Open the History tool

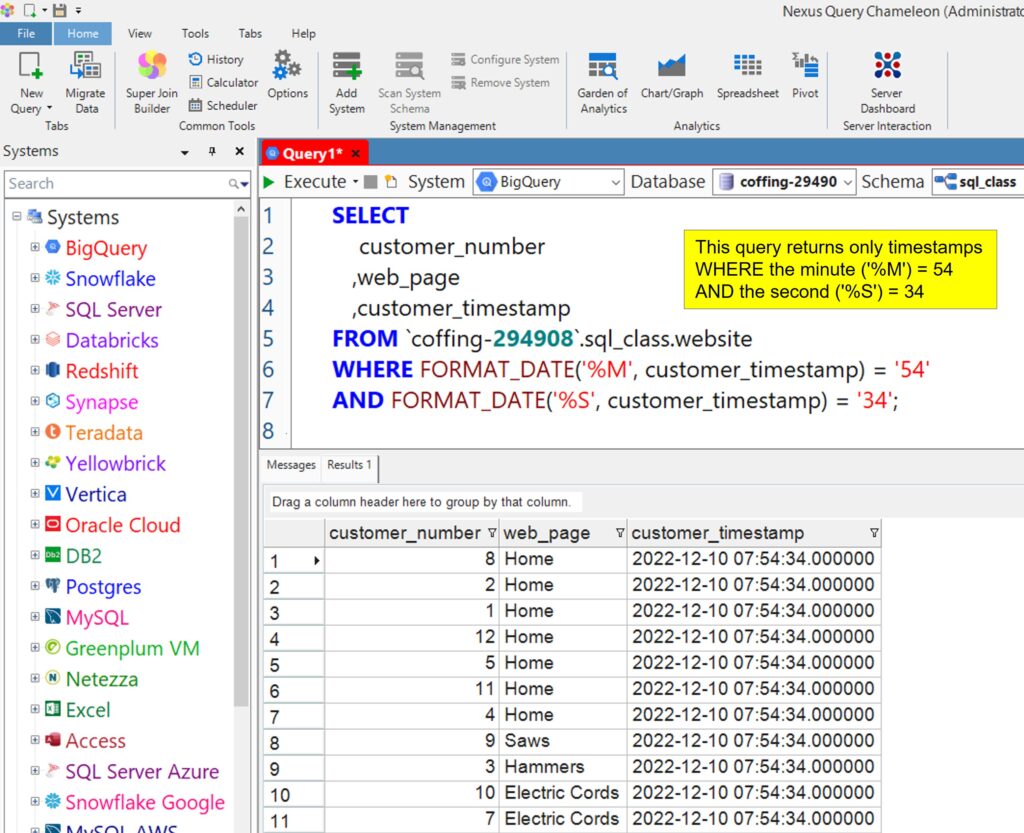coord(216,60)
